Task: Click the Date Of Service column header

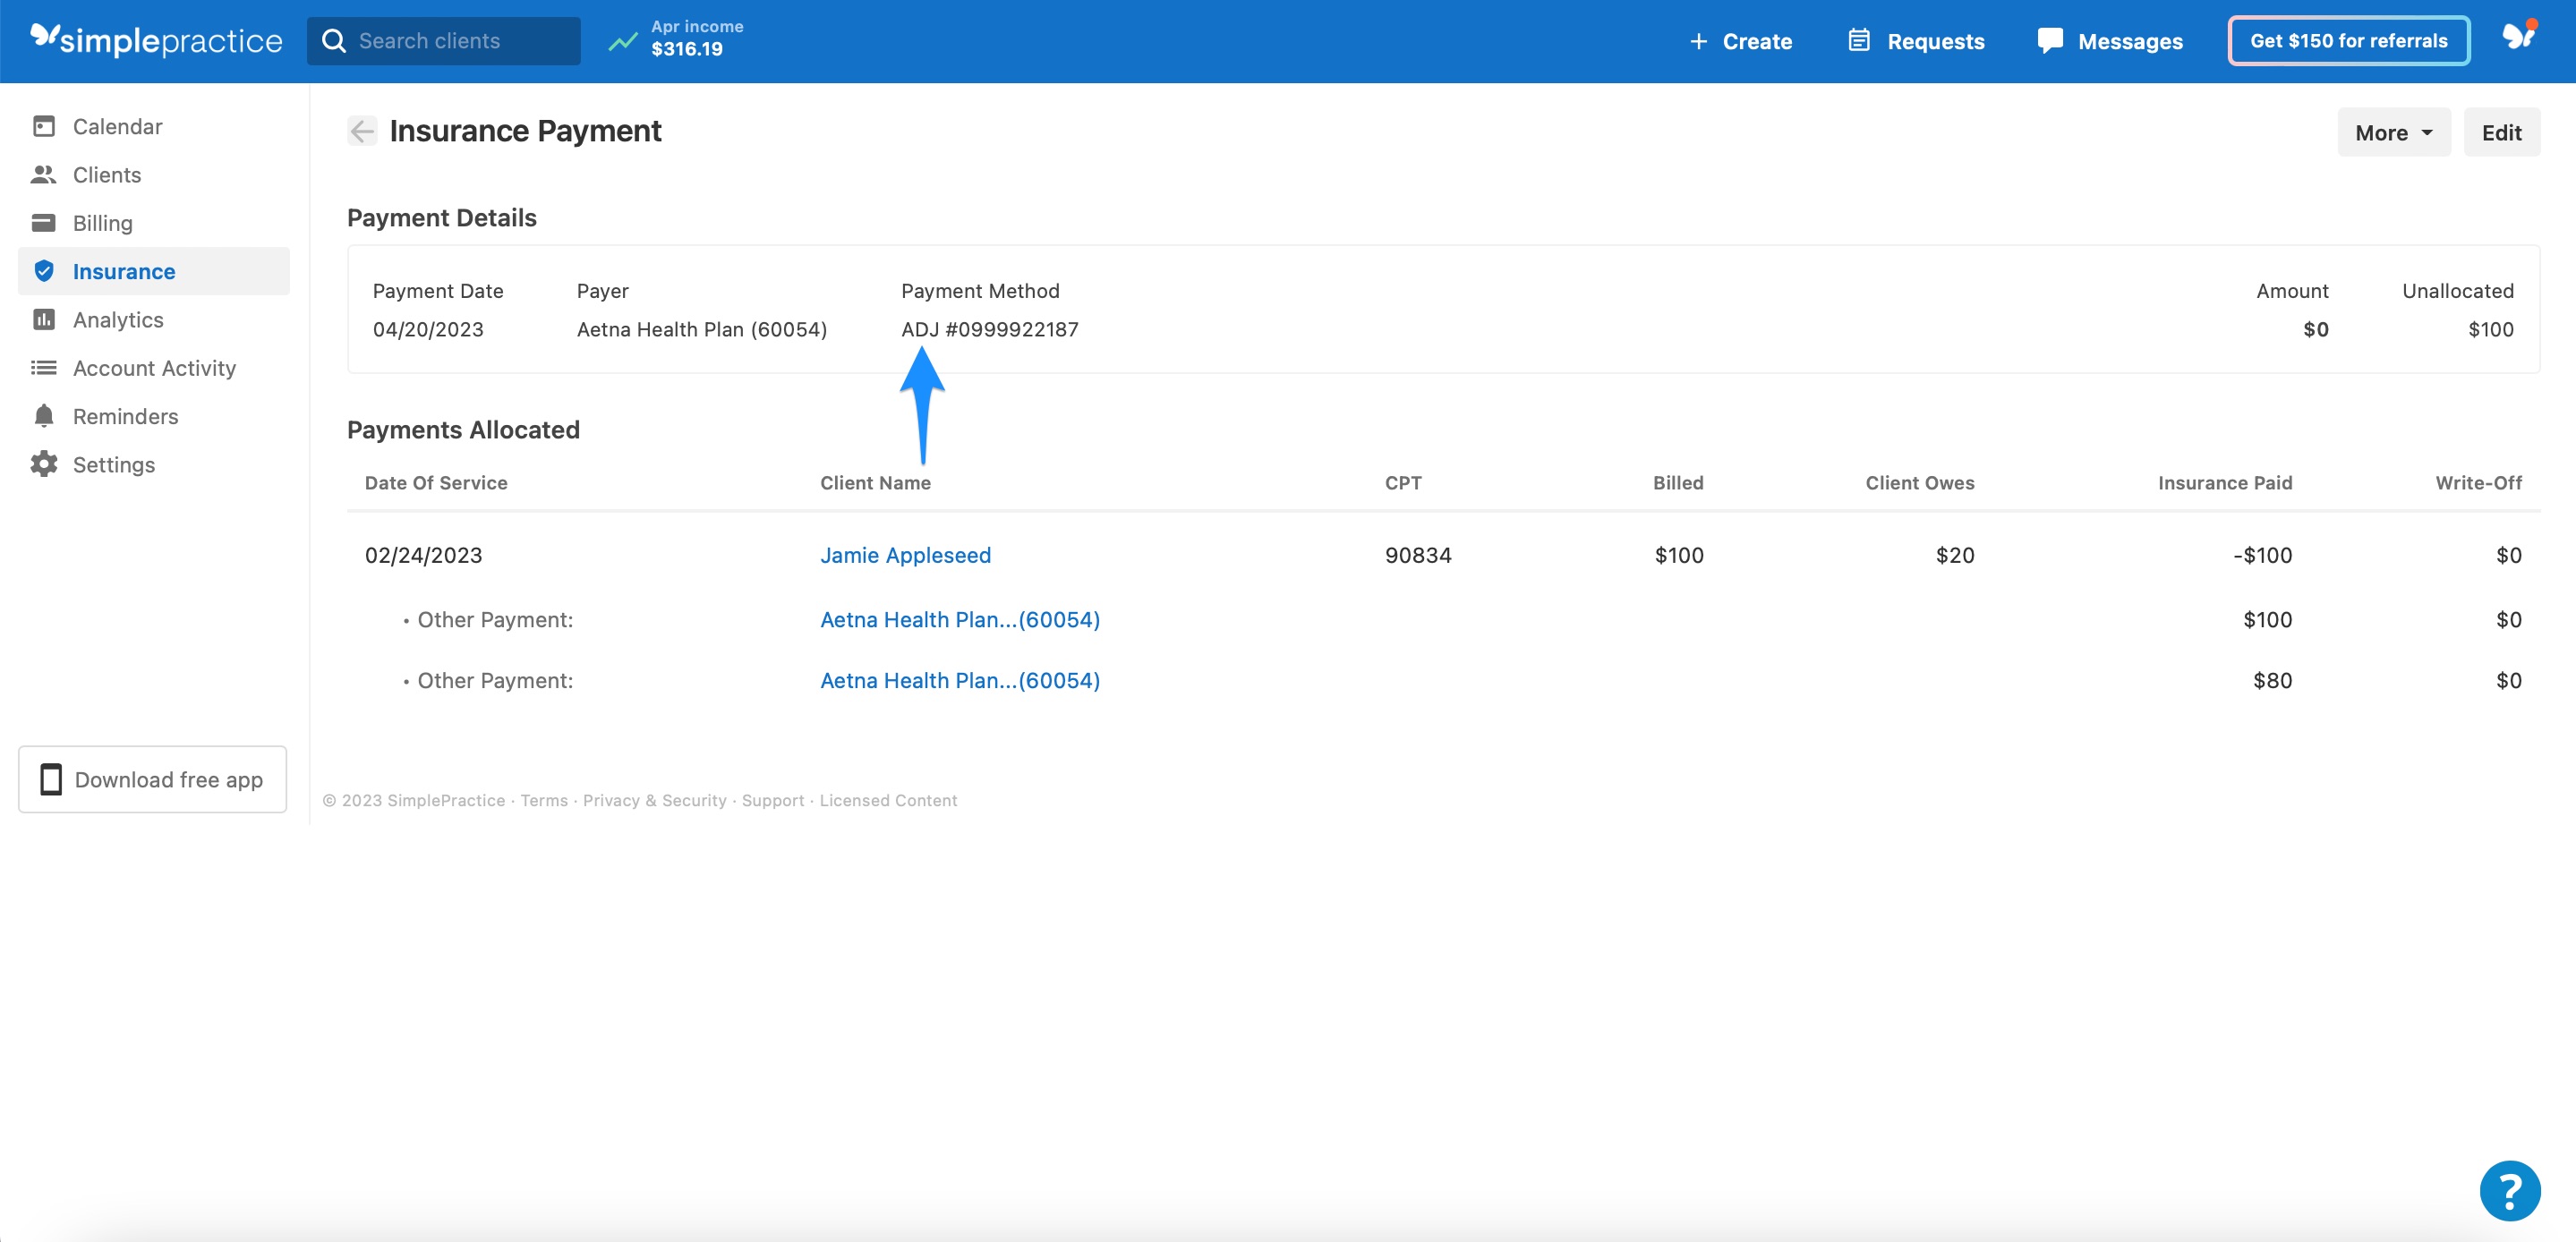Action: [x=436, y=482]
